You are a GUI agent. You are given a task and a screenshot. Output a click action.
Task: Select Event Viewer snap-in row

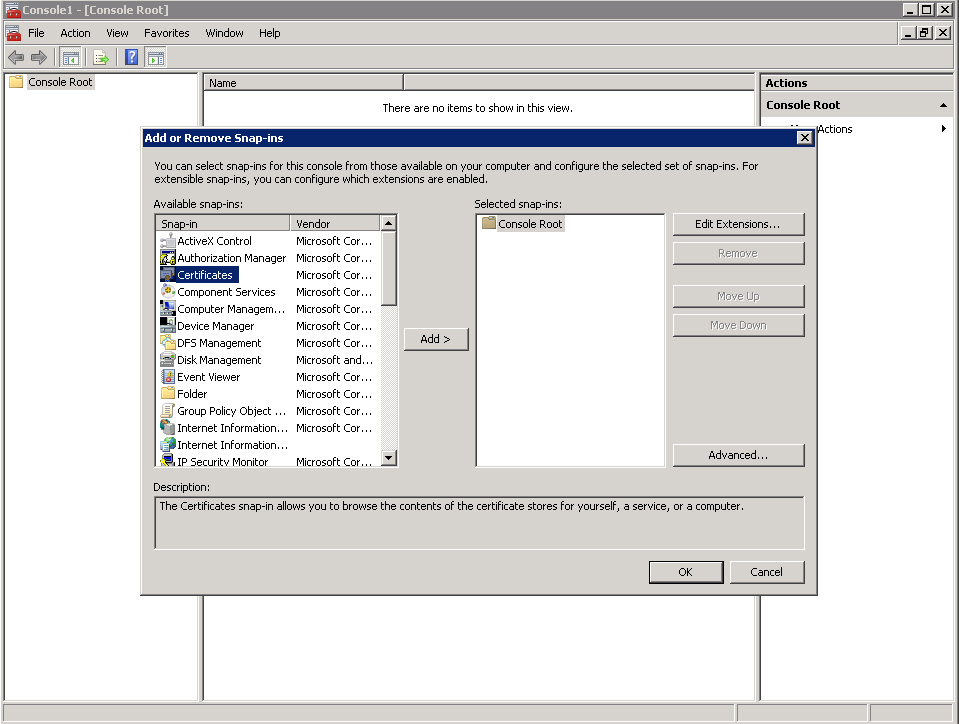click(x=266, y=377)
